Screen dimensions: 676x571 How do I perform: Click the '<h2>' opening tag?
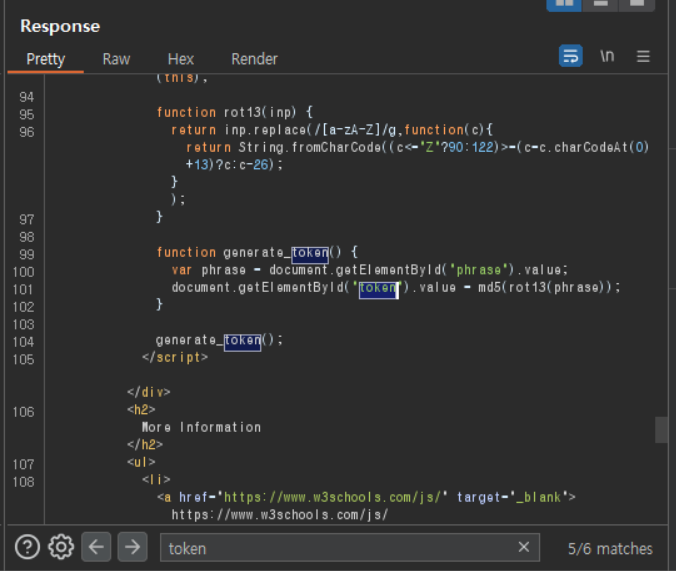tap(141, 410)
